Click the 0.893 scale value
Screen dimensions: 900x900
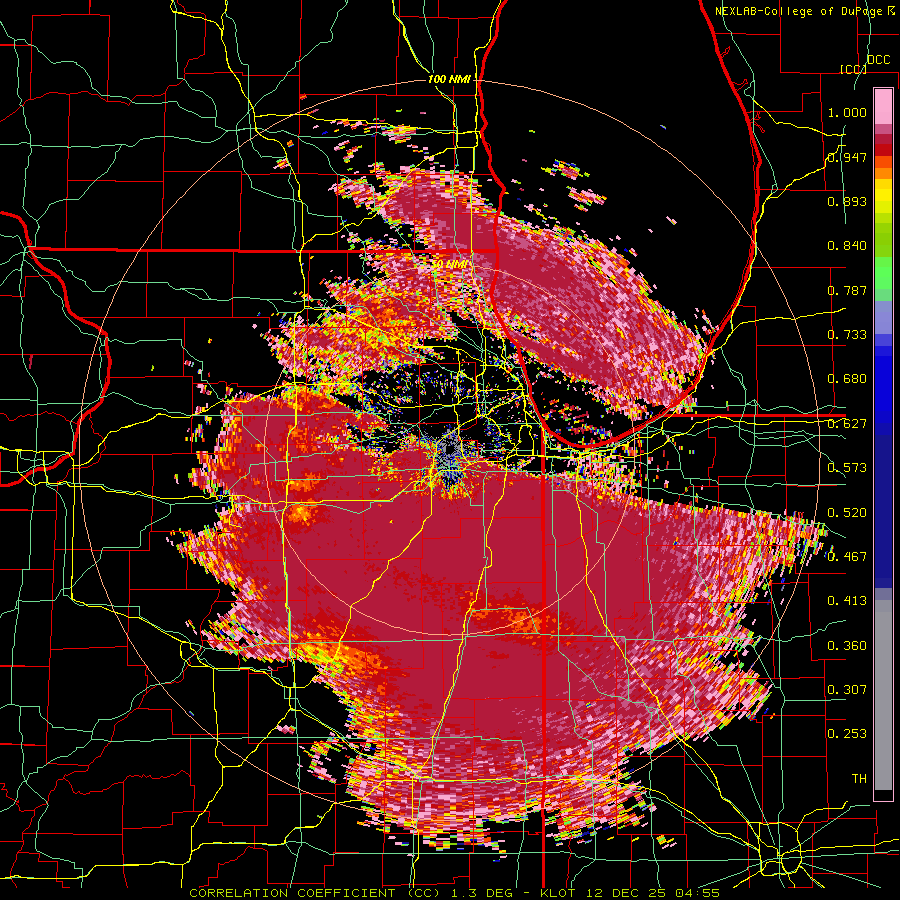847,201
